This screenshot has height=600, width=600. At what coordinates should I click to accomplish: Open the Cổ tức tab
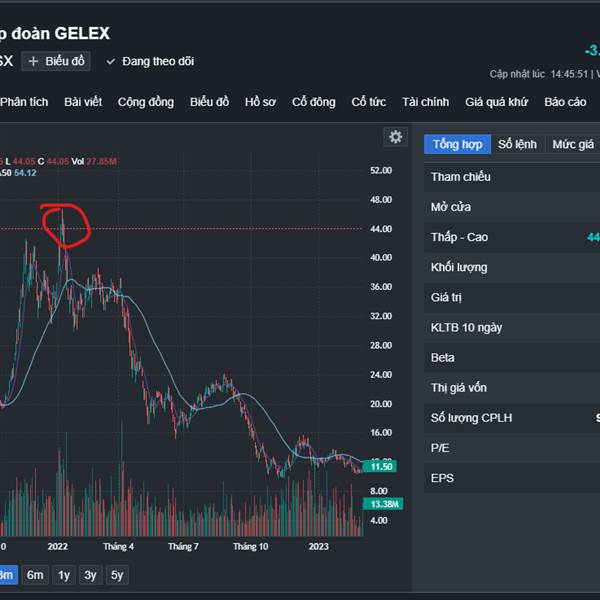(369, 102)
